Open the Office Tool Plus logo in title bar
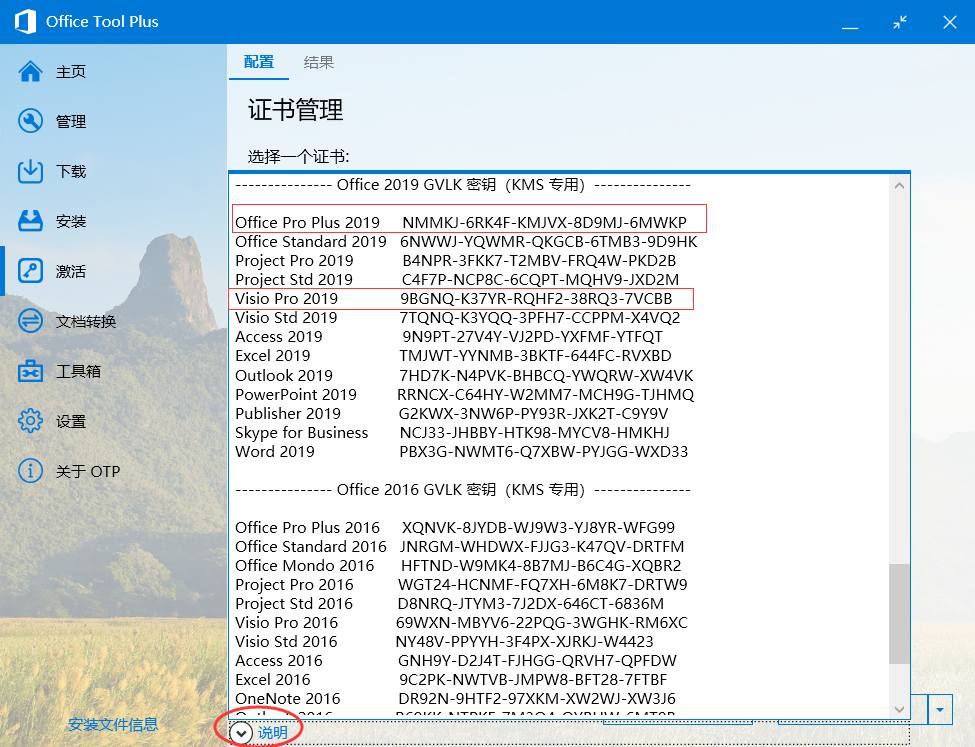Screen dimensions: 975x747 (x=23, y=21)
